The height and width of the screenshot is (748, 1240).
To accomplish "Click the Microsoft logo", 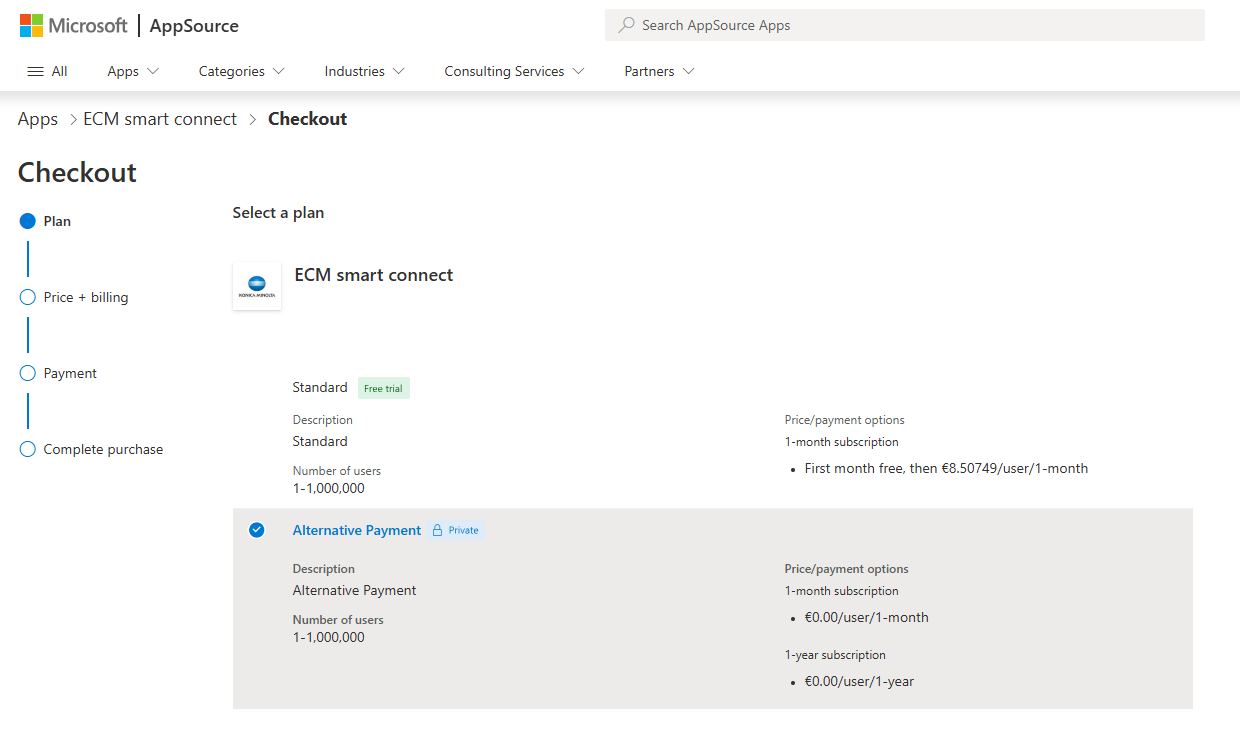I will (x=74, y=26).
